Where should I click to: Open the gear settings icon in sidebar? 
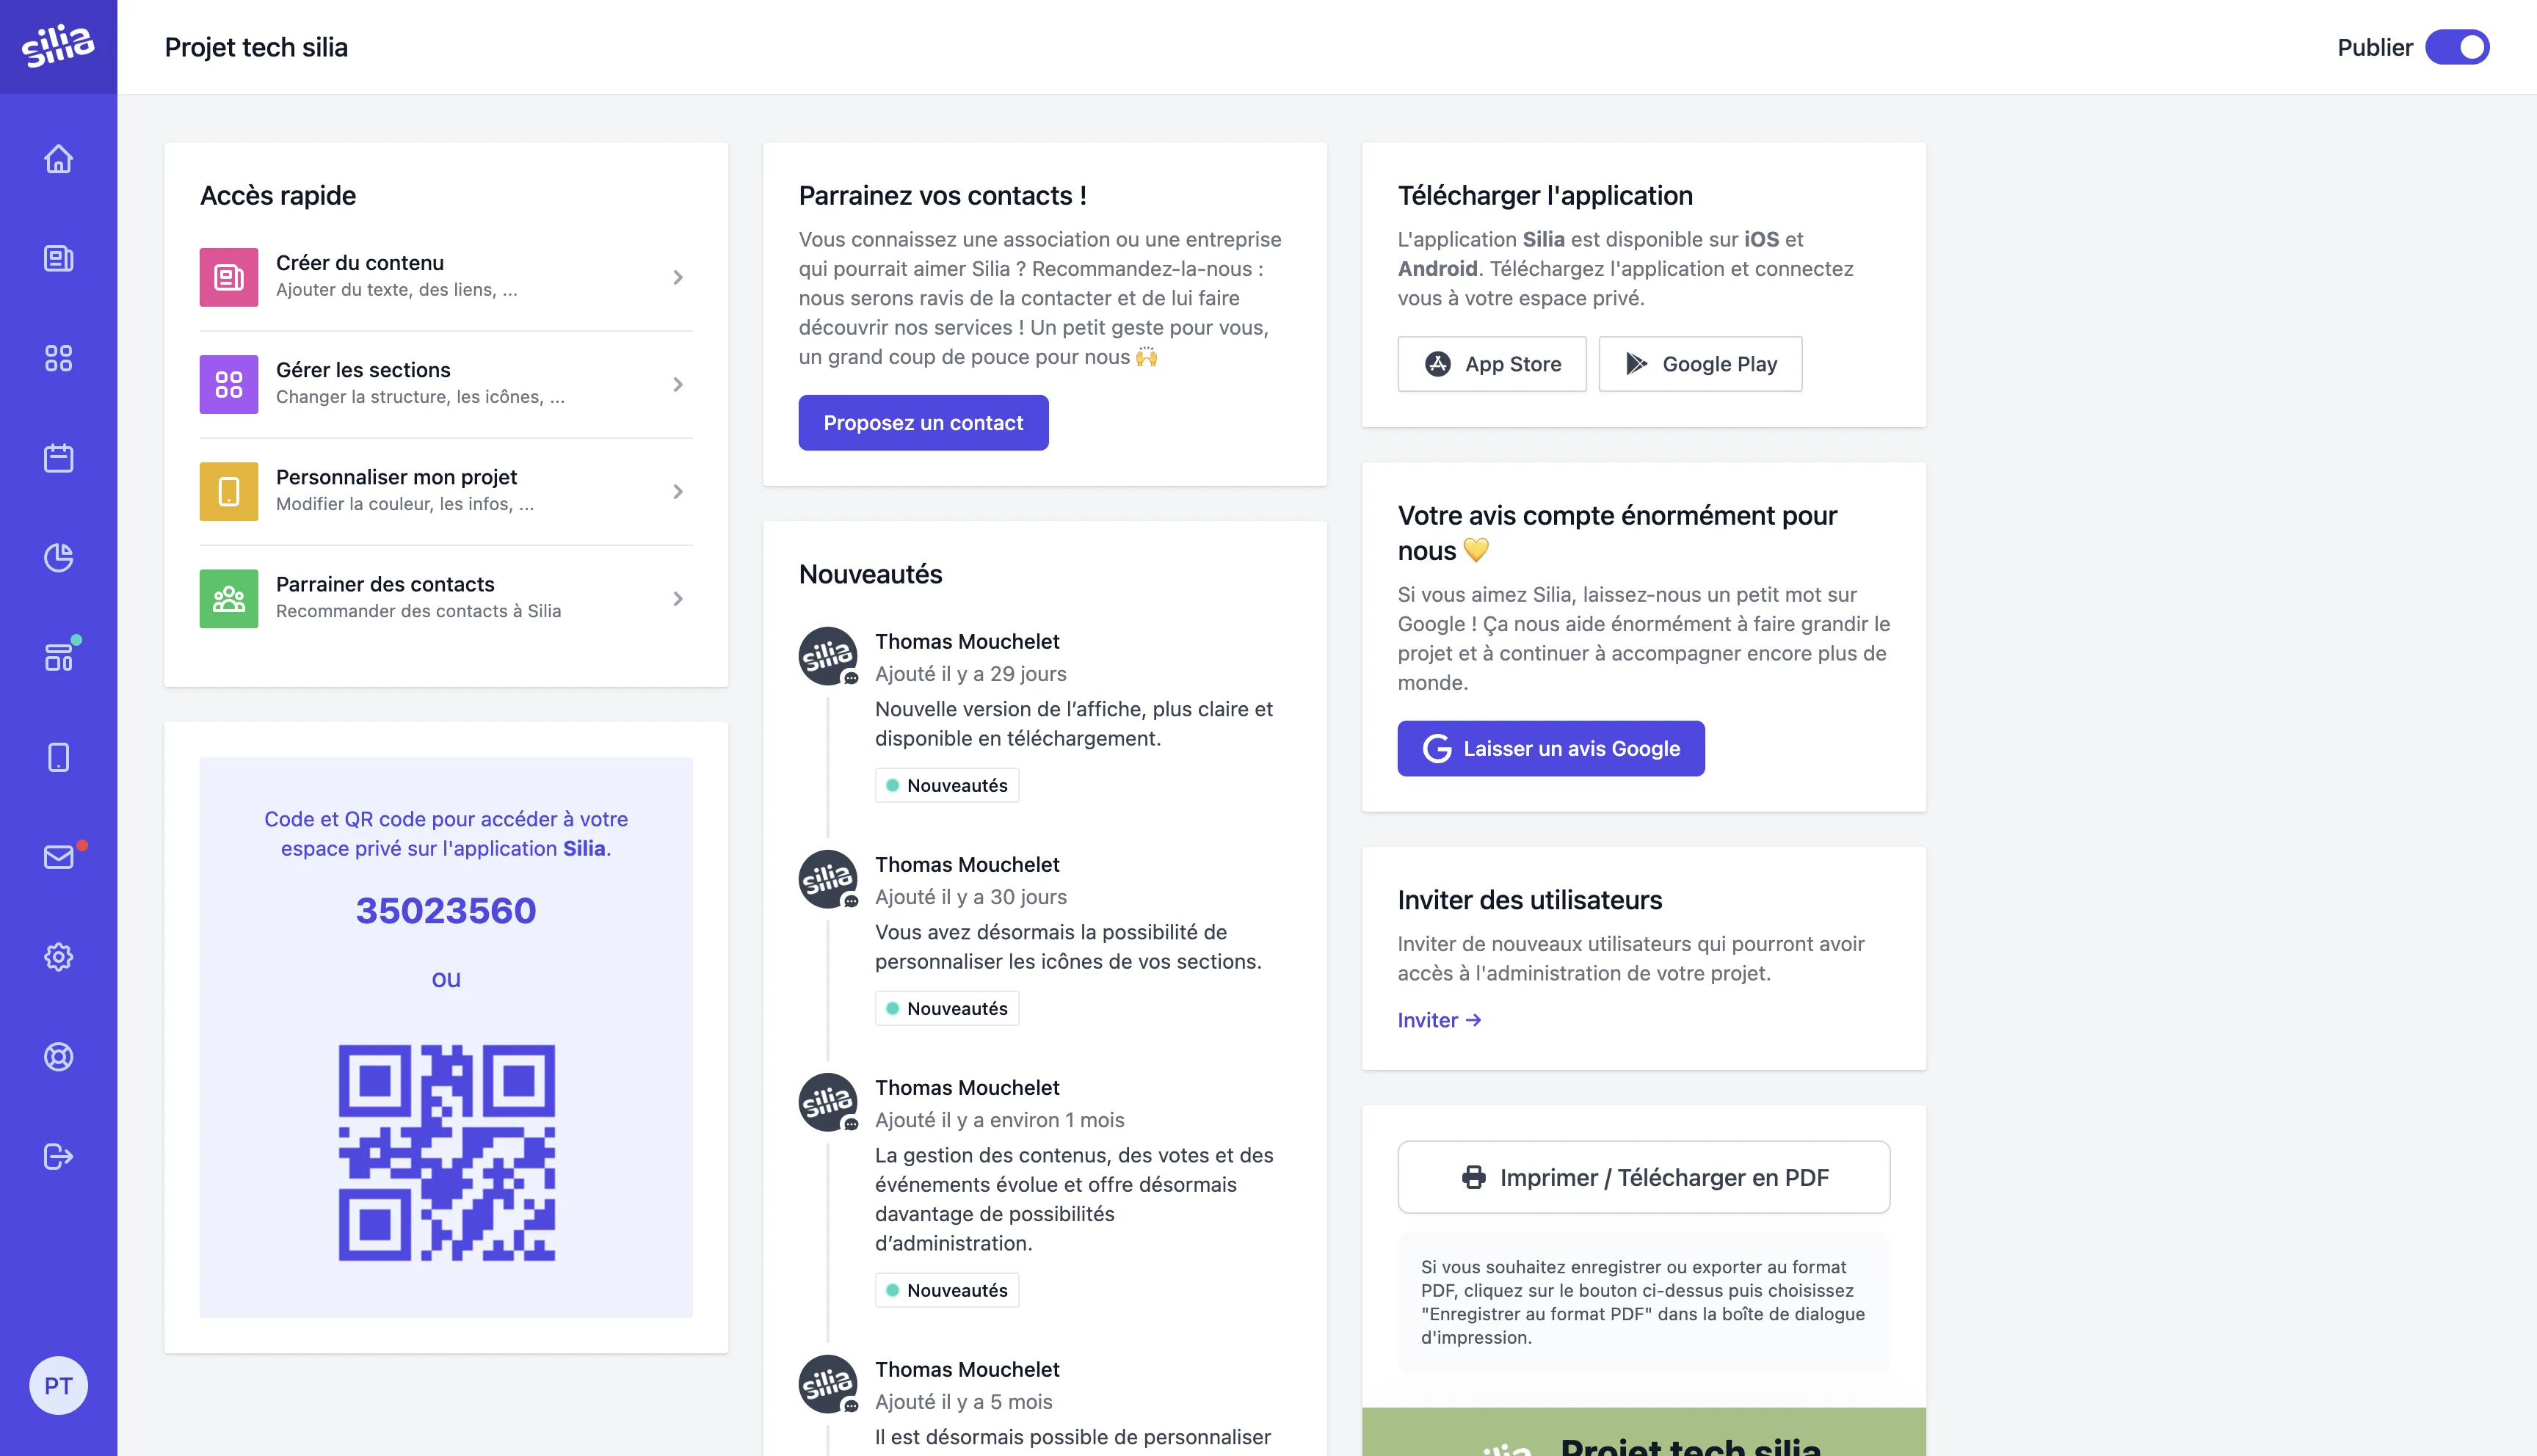58,957
